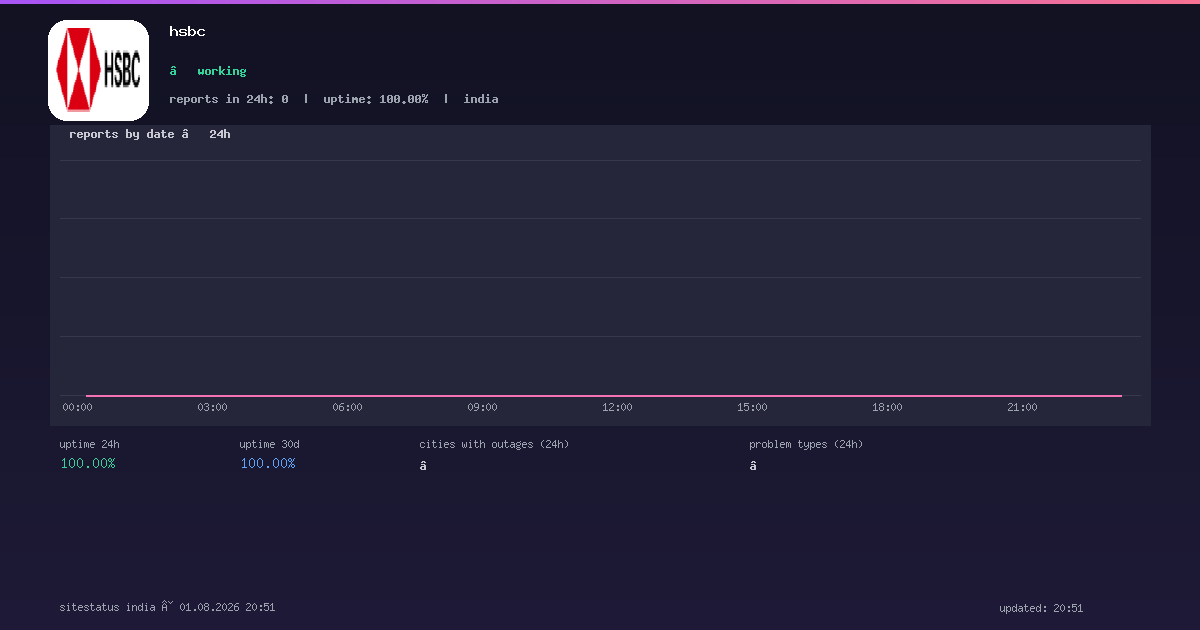The height and width of the screenshot is (630, 1200).
Task: Click the green 'working' status label
Action: click(x=221, y=71)
